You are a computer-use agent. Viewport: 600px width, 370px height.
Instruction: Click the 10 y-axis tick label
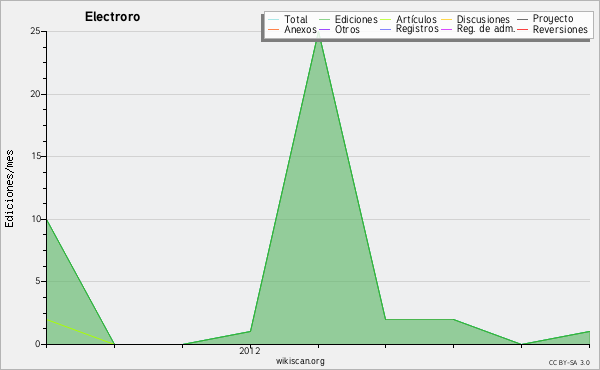click(x=36, y=219)
